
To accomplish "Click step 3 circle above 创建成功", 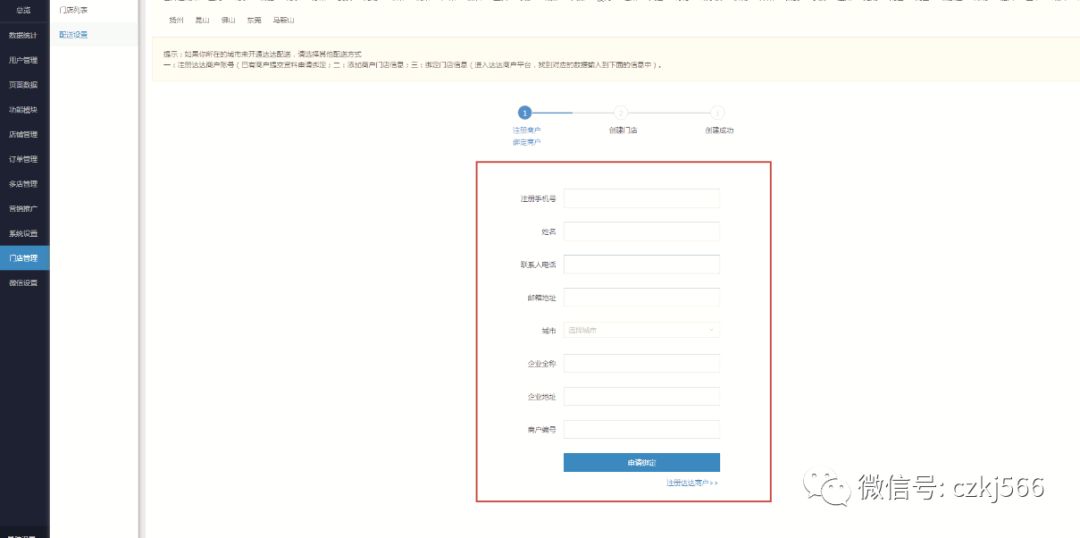I will (x=718, y=113).
